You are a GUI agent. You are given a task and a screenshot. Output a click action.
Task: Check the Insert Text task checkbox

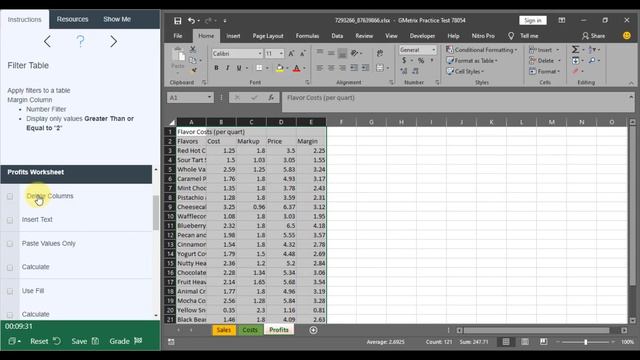[10, 220]
